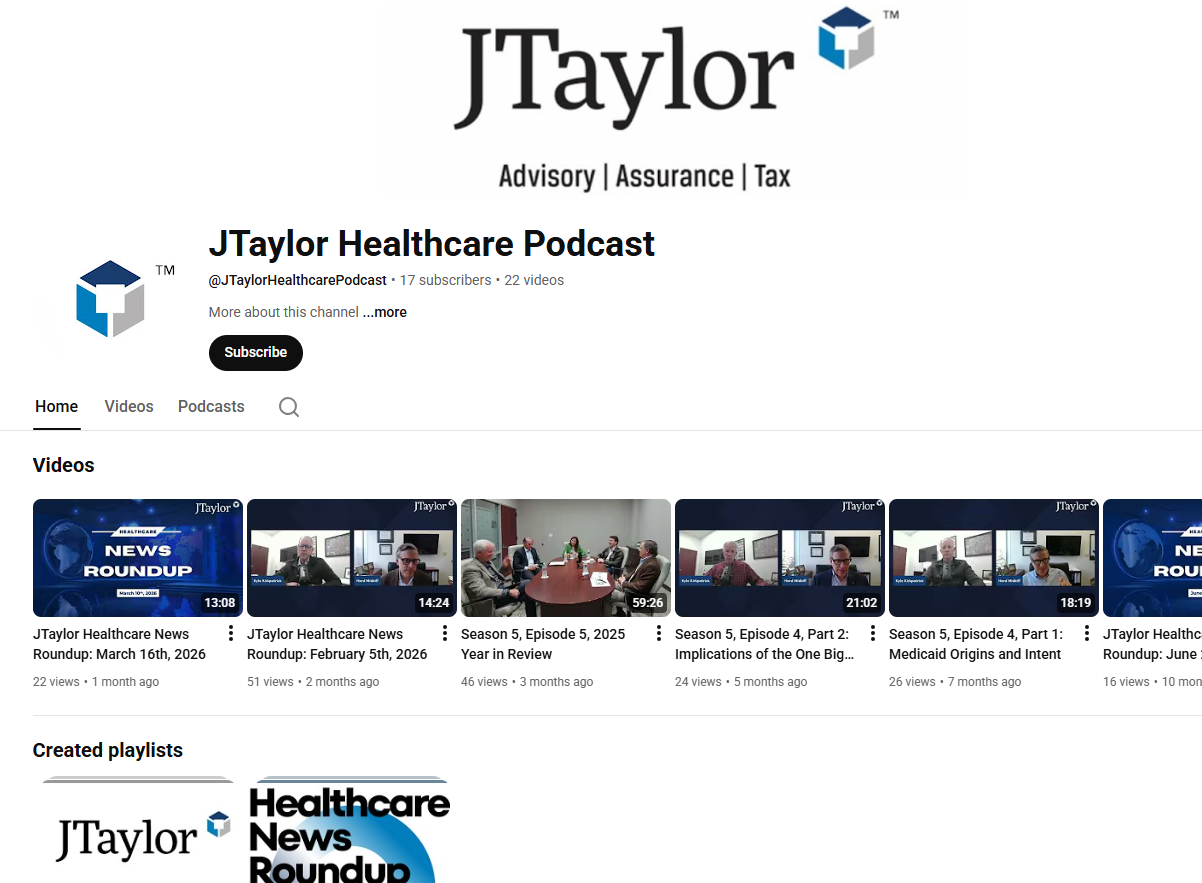
Task: Open title 'Season 5, Episode 4, Part 1: Medicaid Origins'
Action: coord(976,644)
